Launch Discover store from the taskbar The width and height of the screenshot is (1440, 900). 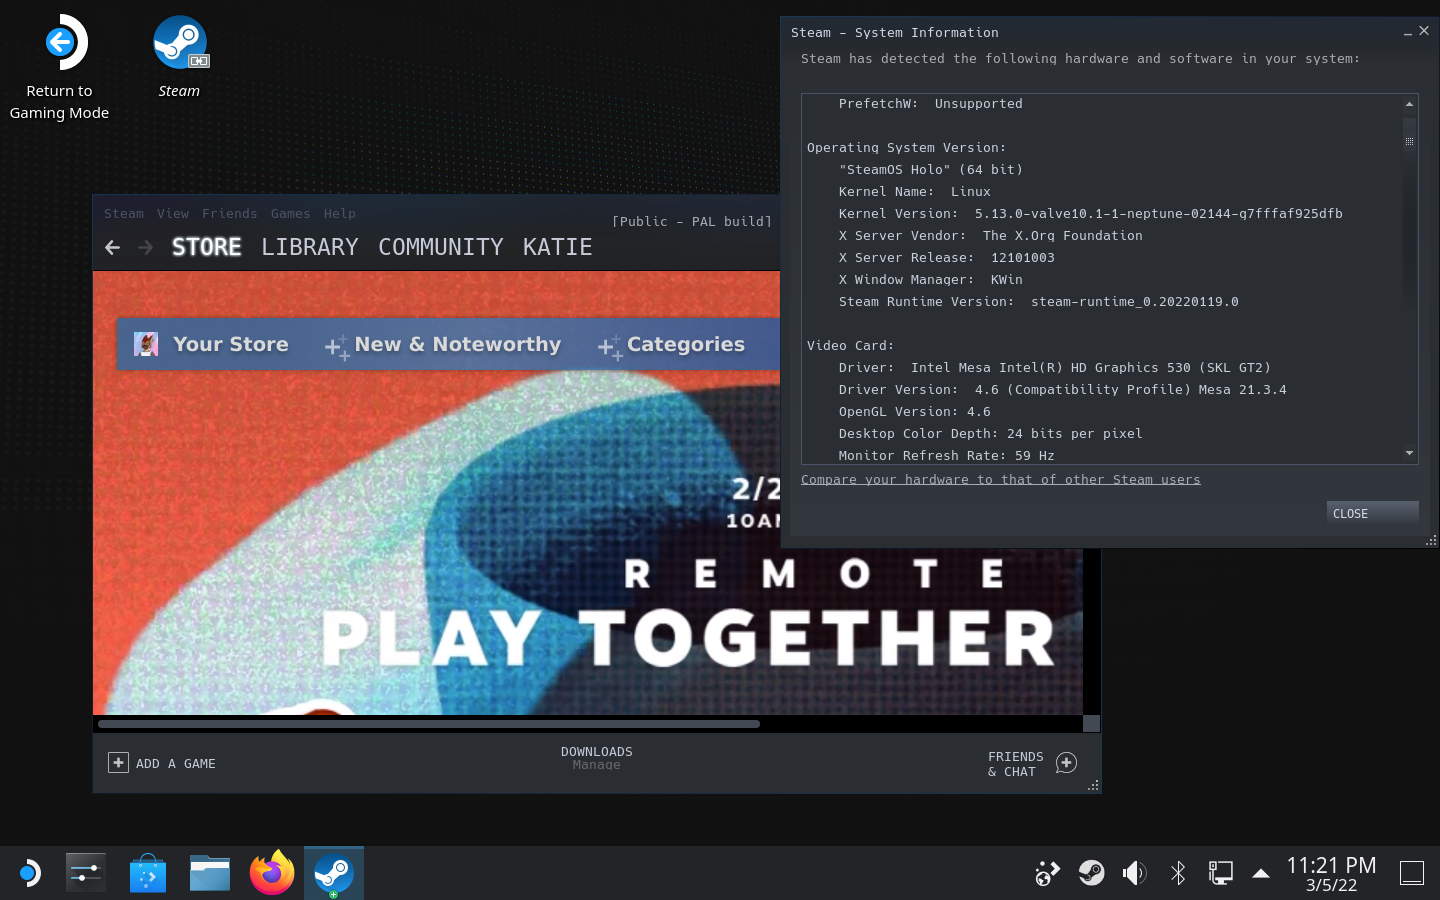click(148, 874)
